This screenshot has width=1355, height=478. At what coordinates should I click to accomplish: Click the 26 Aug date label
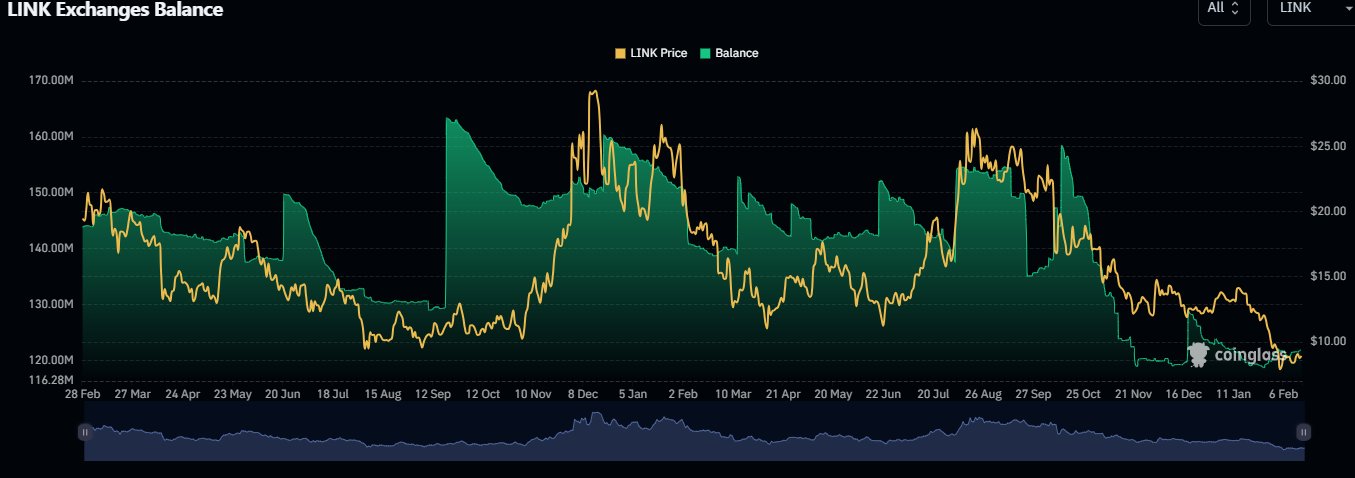[x=984, y=395]
